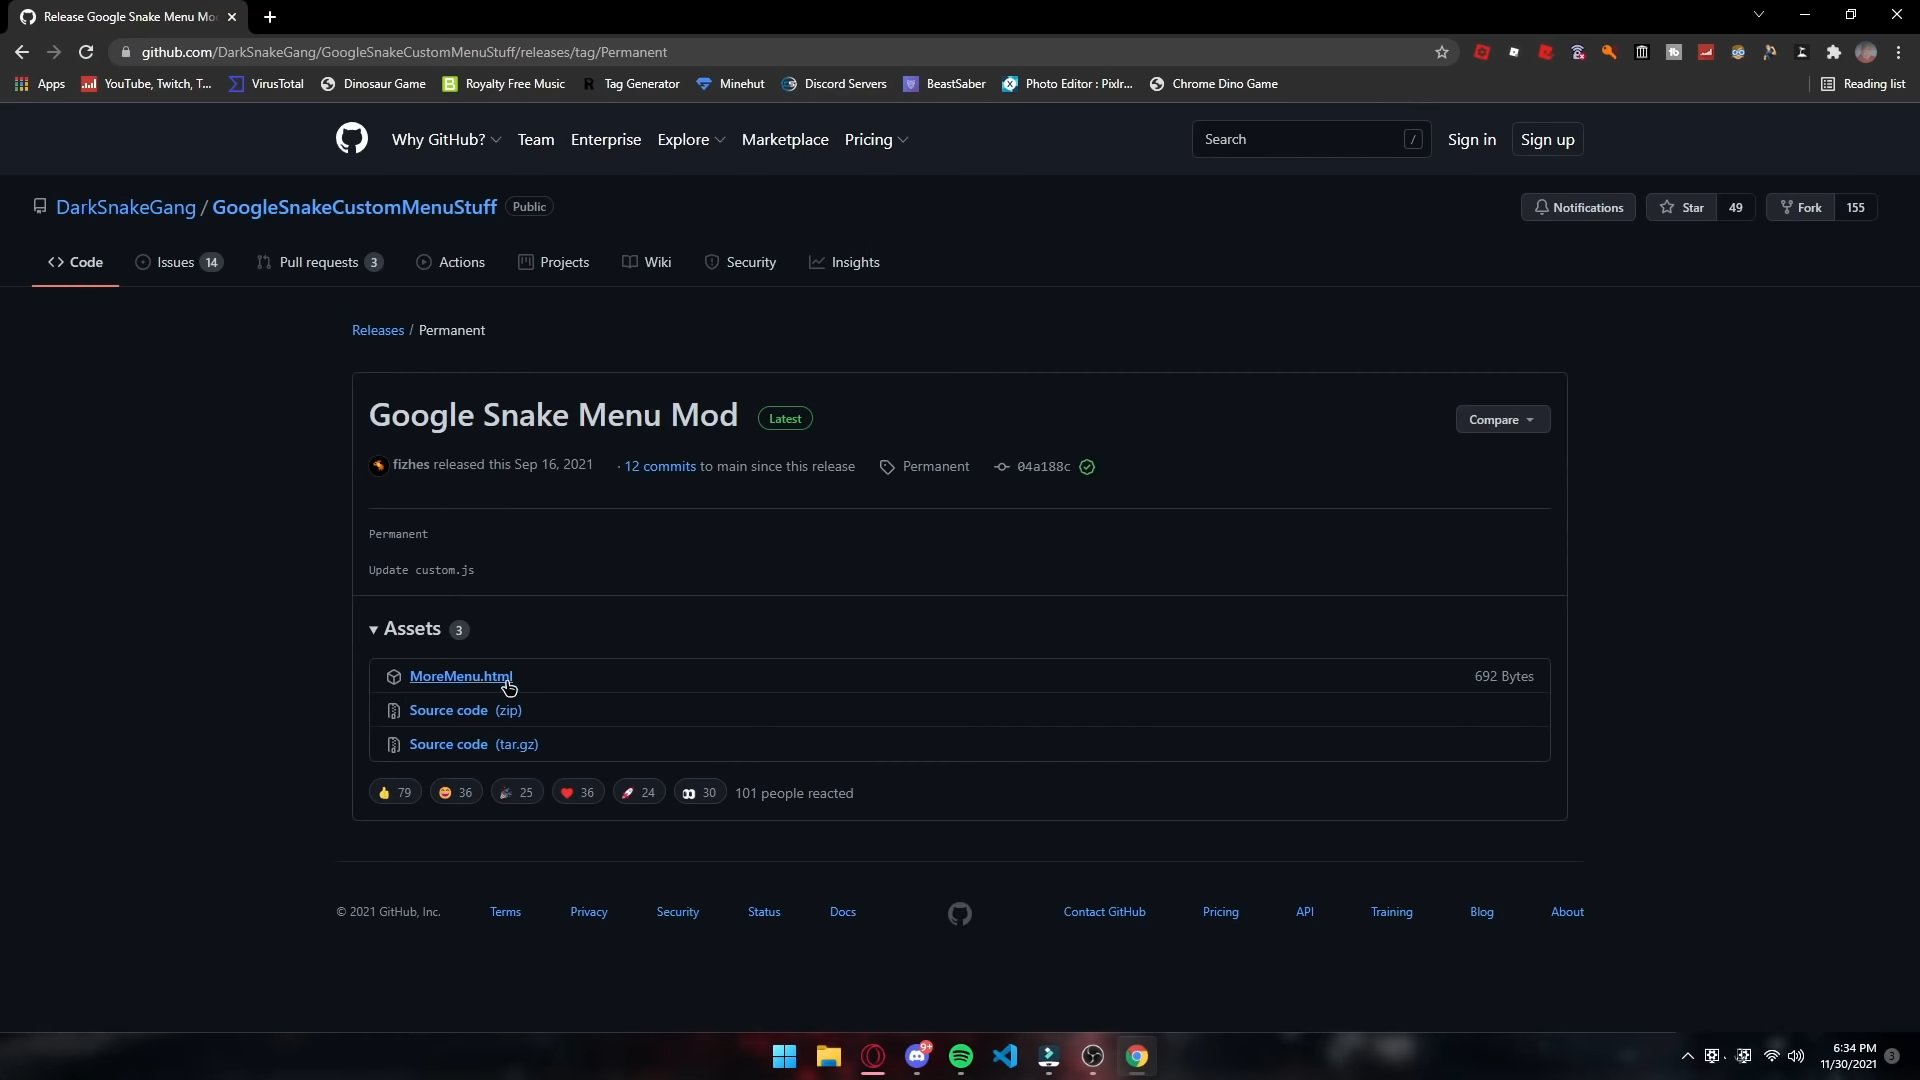1920x1080 pixels.
Task: Click the smiley reaction 36
Action: pyautogui.click(x=456, y=793)
